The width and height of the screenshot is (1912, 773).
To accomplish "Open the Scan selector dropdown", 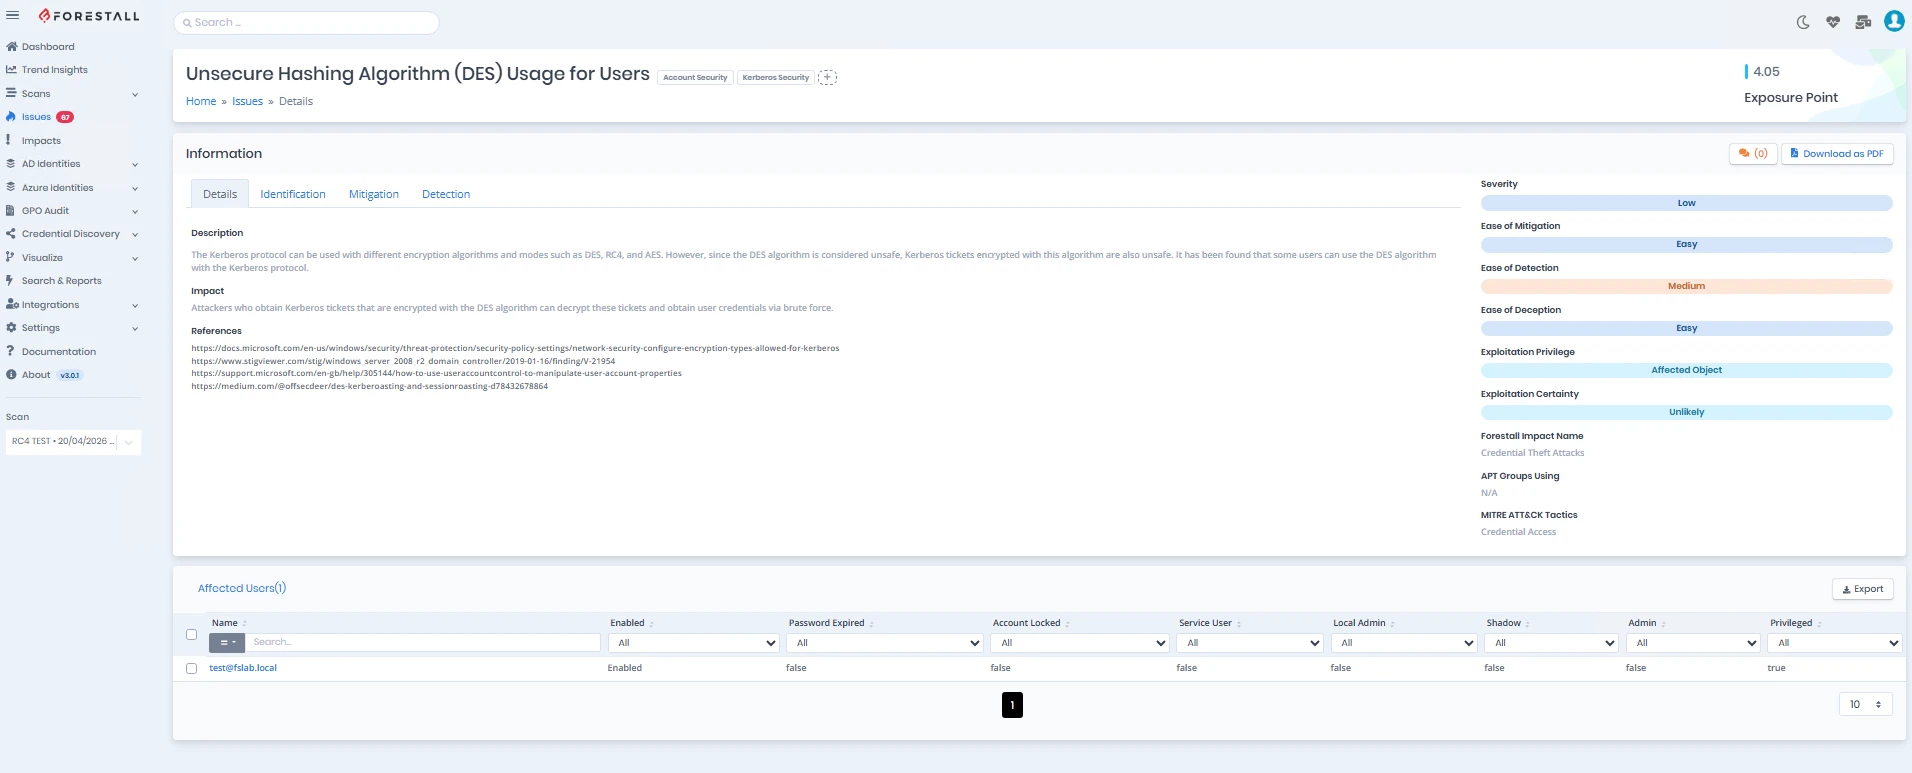I will pyautogui.click(x=73, y=441).
